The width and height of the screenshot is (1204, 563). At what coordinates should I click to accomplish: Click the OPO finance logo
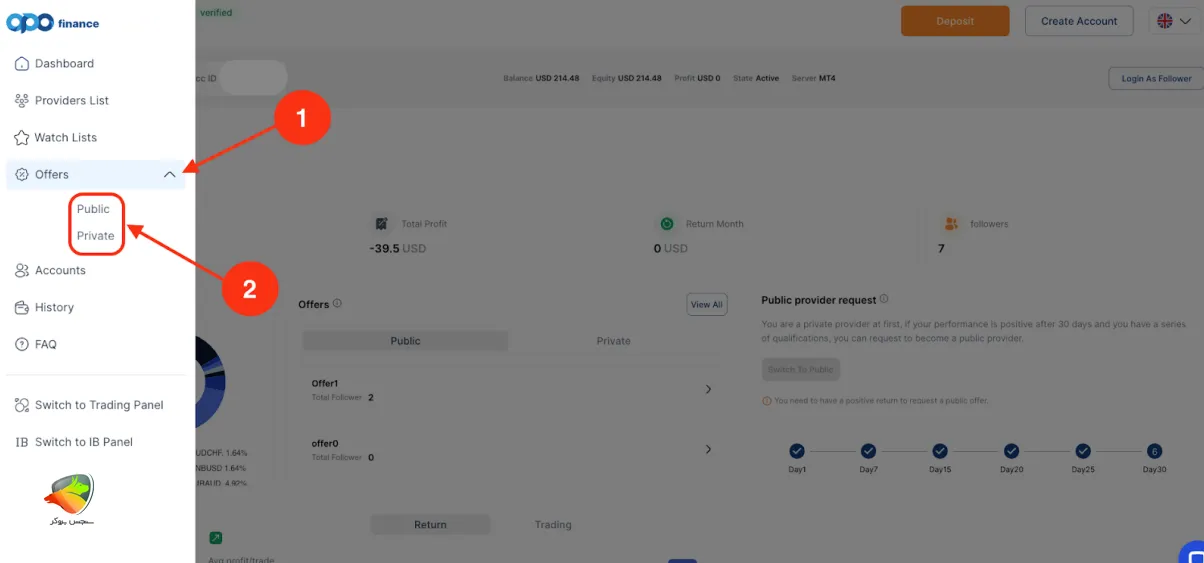pyautogui.click(x=53, y=23)
